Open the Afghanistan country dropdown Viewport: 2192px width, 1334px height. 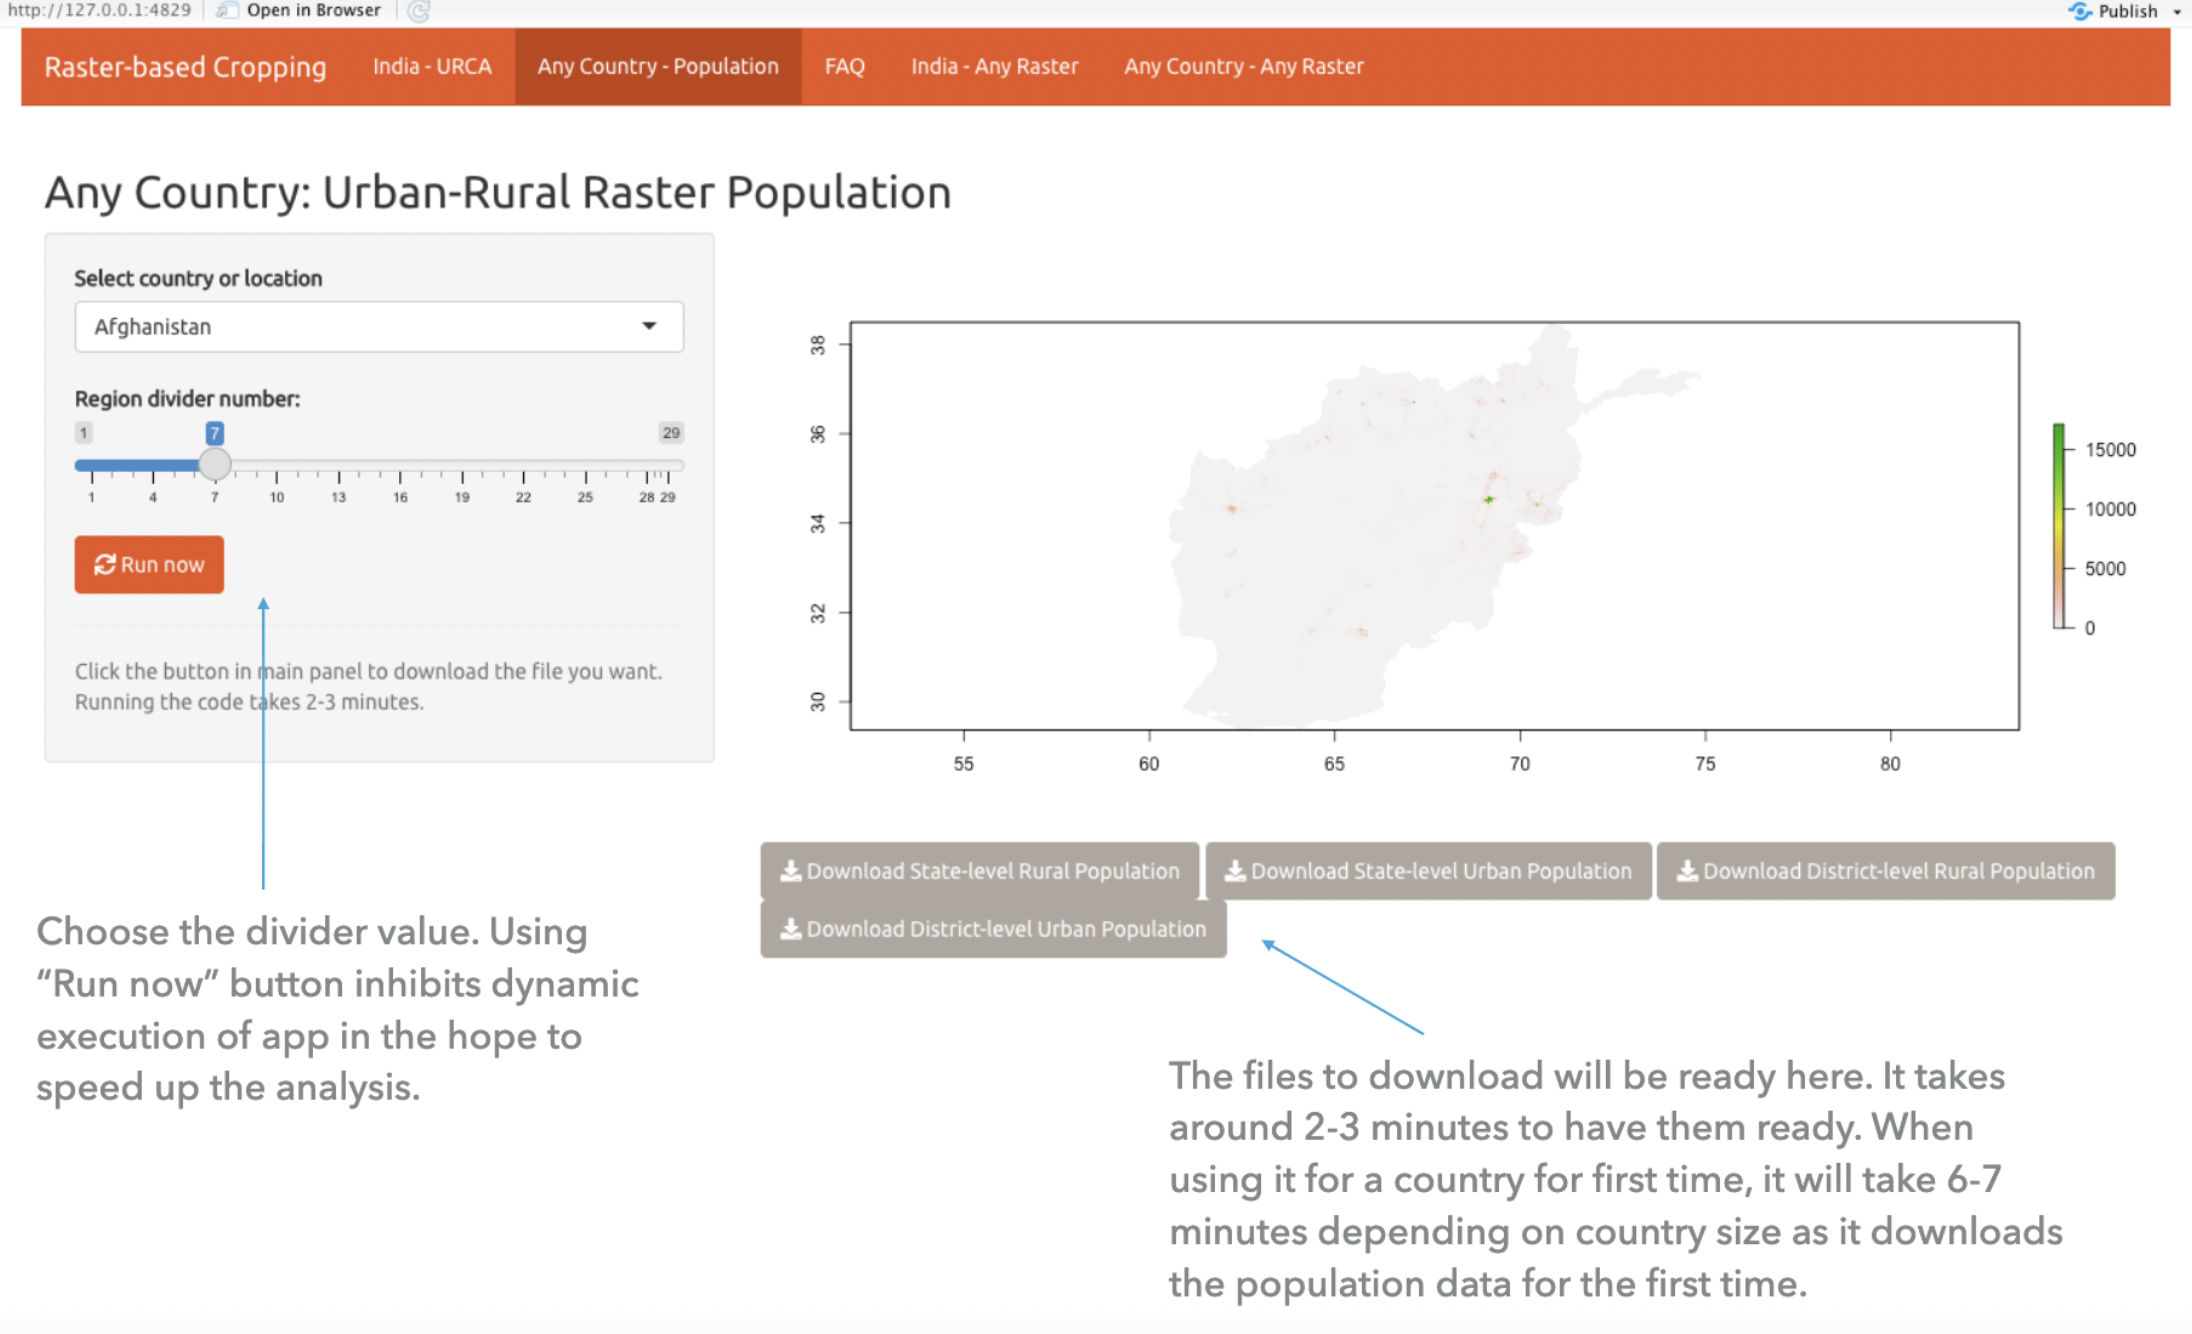click(x=378, y=327)
